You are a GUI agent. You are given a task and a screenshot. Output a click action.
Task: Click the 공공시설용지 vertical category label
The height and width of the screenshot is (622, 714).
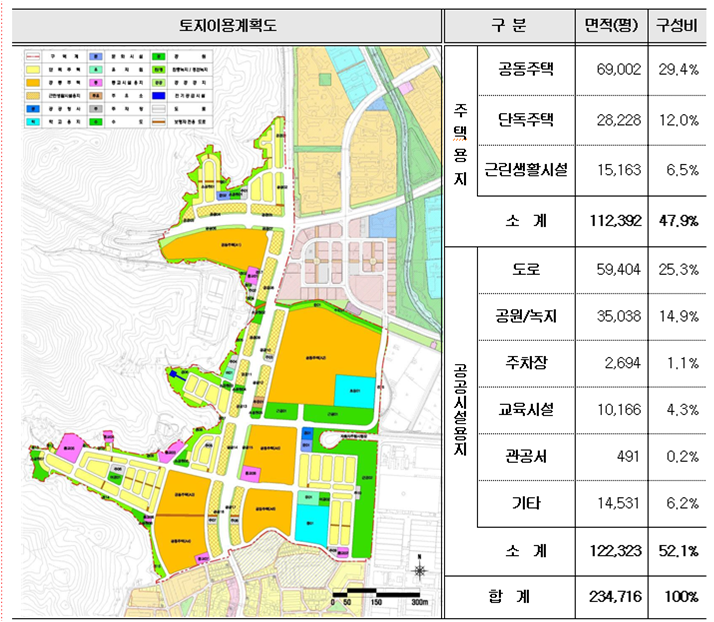(x=460, y=409)
